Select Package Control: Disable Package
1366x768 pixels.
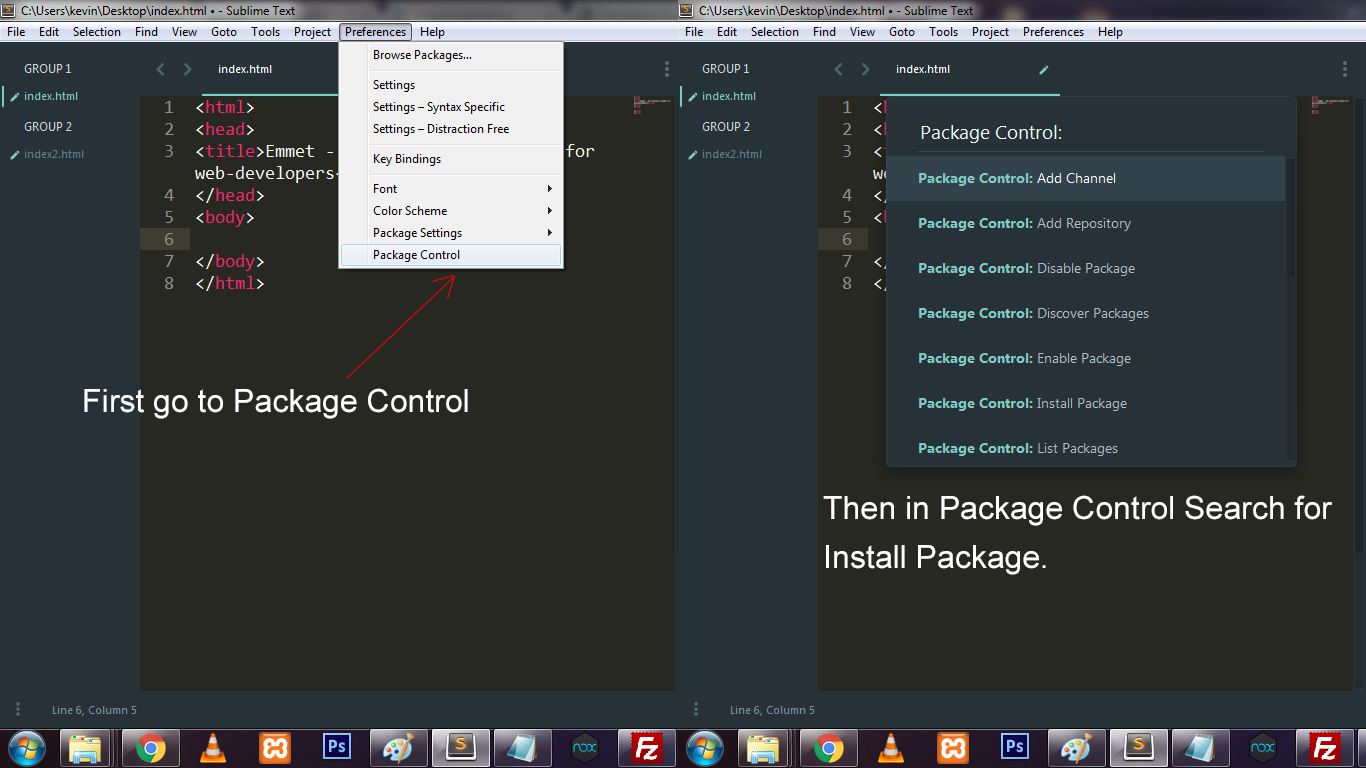point(1086,268)
